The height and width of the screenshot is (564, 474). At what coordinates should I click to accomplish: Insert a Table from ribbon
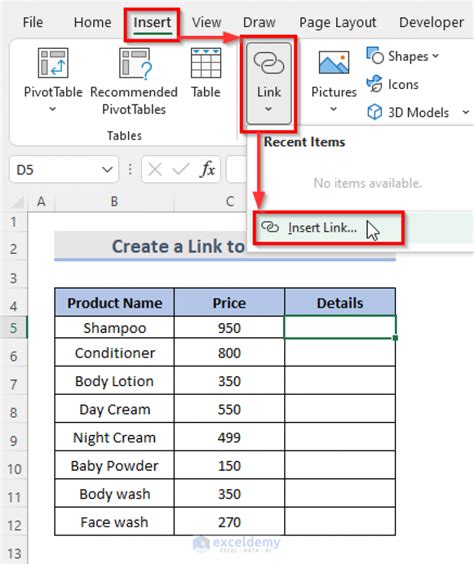tap(206, 74)
